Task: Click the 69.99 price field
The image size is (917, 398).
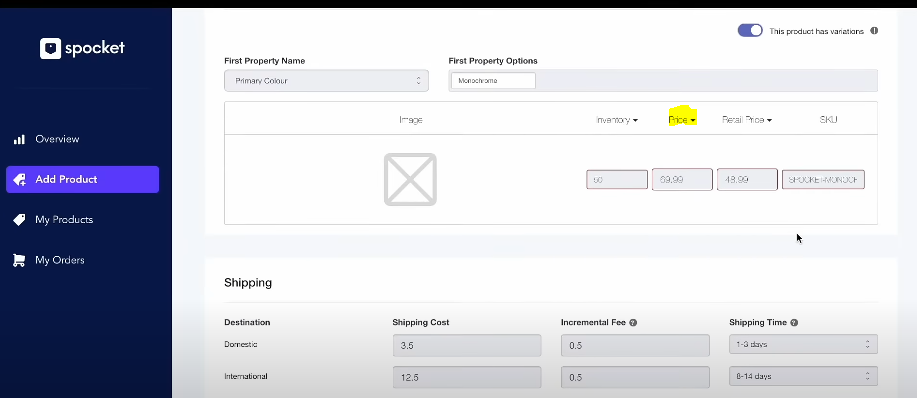Action: [682, 179]
